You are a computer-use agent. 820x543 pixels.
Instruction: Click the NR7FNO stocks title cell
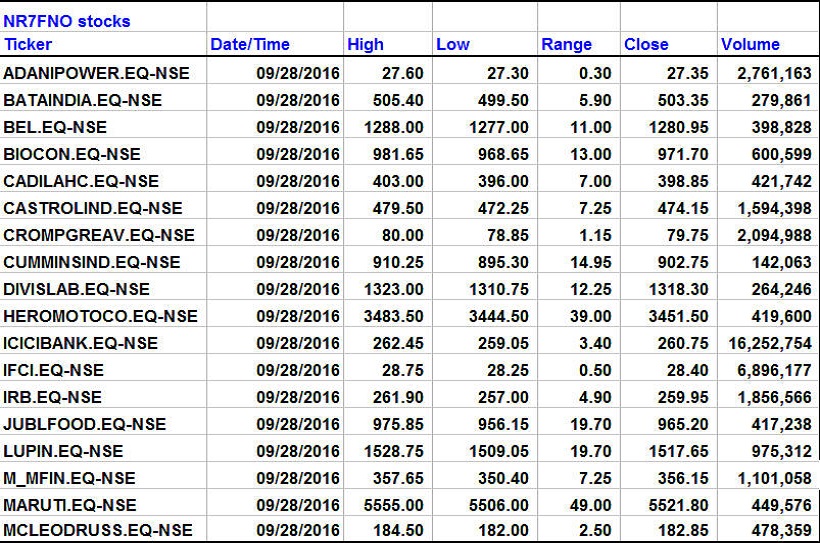pos(67,21)
